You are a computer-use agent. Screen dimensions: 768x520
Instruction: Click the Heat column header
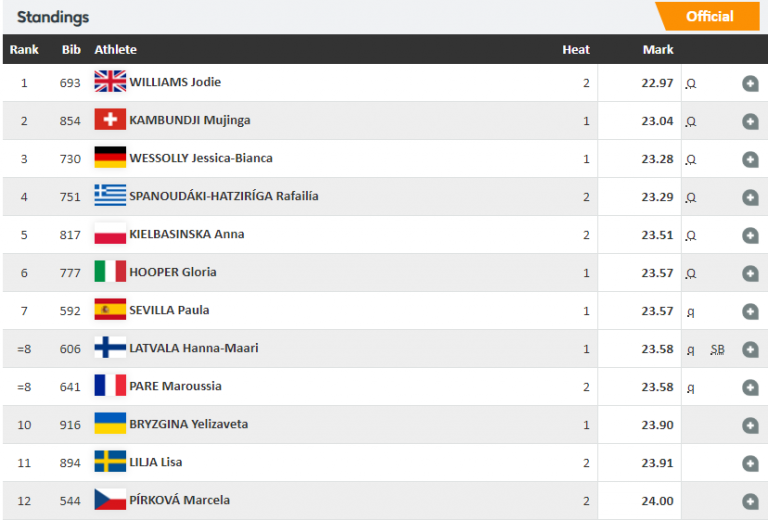coord(576,49)
